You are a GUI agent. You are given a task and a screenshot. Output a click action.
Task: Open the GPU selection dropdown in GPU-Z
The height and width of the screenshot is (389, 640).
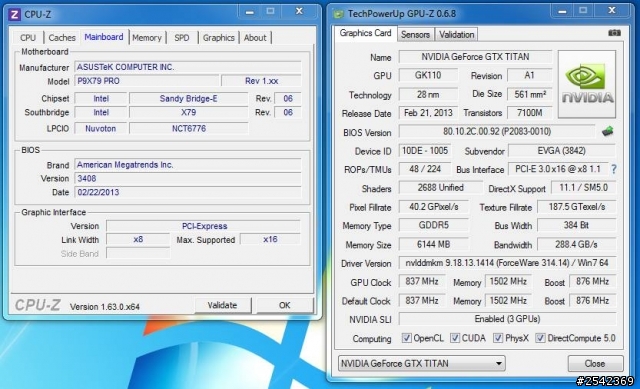(422, 363)
